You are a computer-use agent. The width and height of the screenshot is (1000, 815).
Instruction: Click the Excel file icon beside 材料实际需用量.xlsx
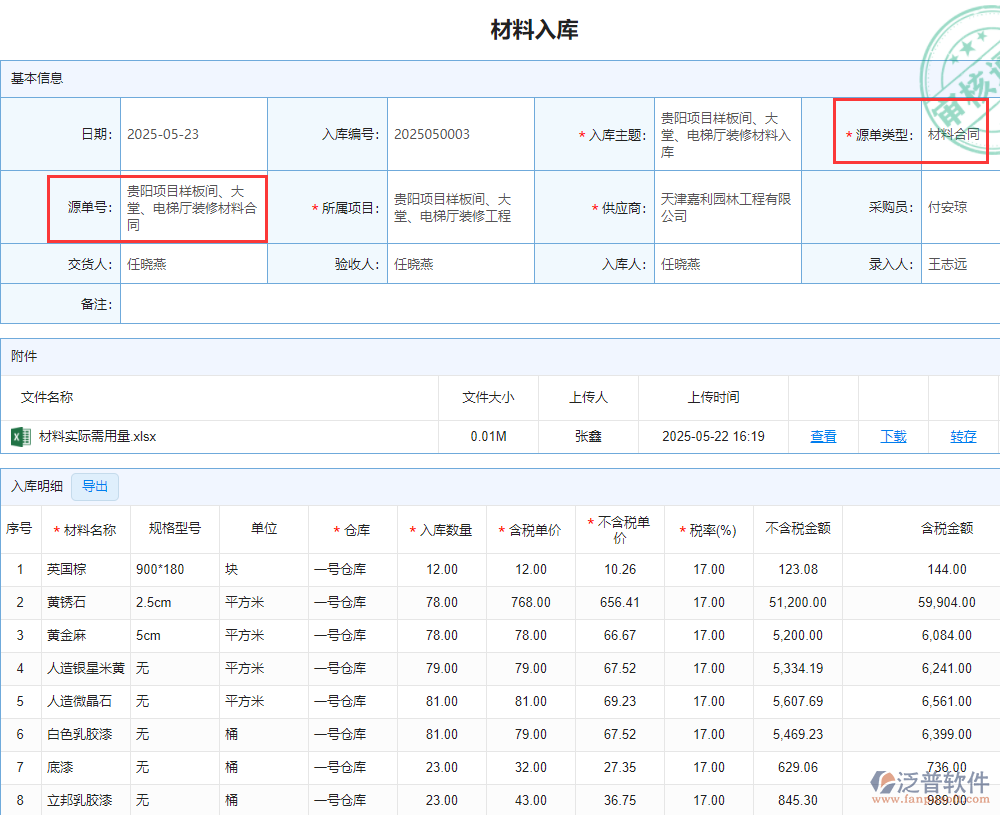(x=20, y=436)
